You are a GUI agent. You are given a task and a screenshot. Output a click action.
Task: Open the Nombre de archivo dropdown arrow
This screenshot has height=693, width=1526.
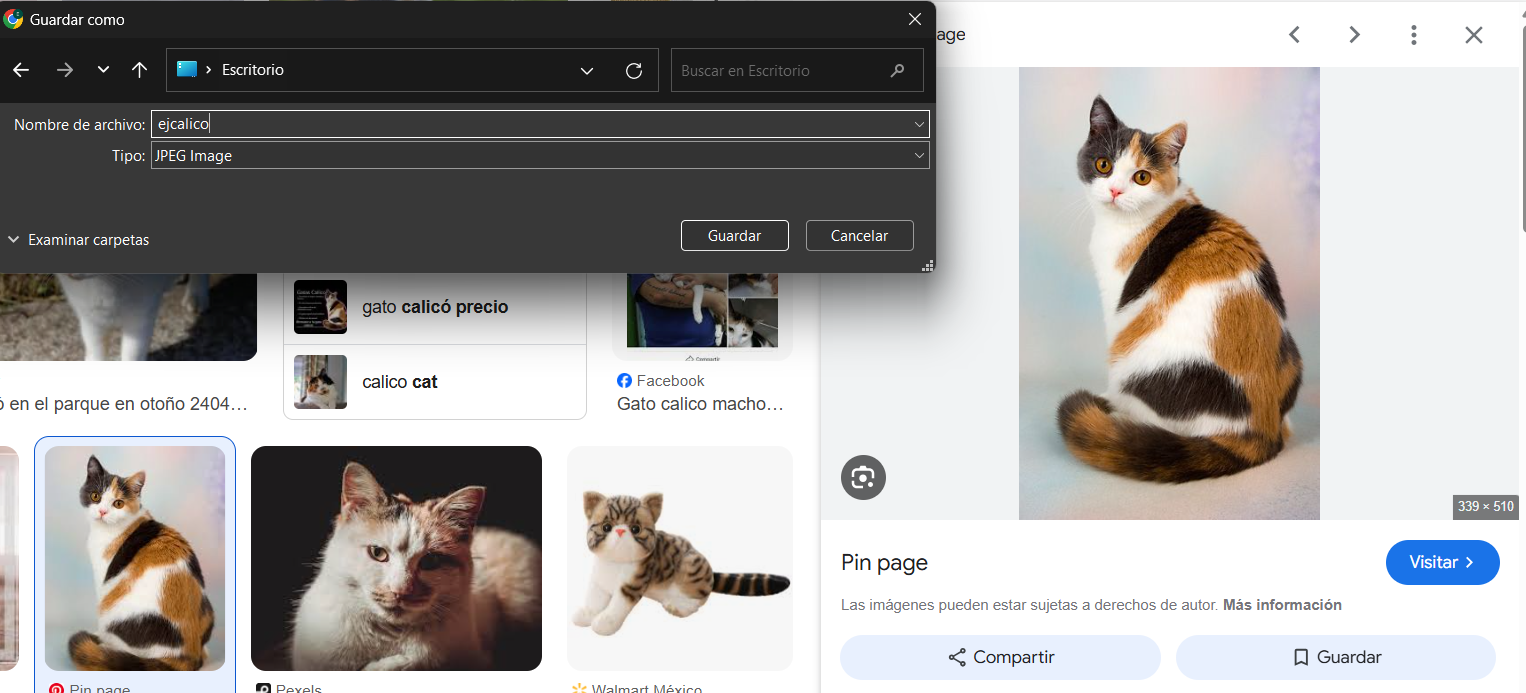tap(918, 124)
